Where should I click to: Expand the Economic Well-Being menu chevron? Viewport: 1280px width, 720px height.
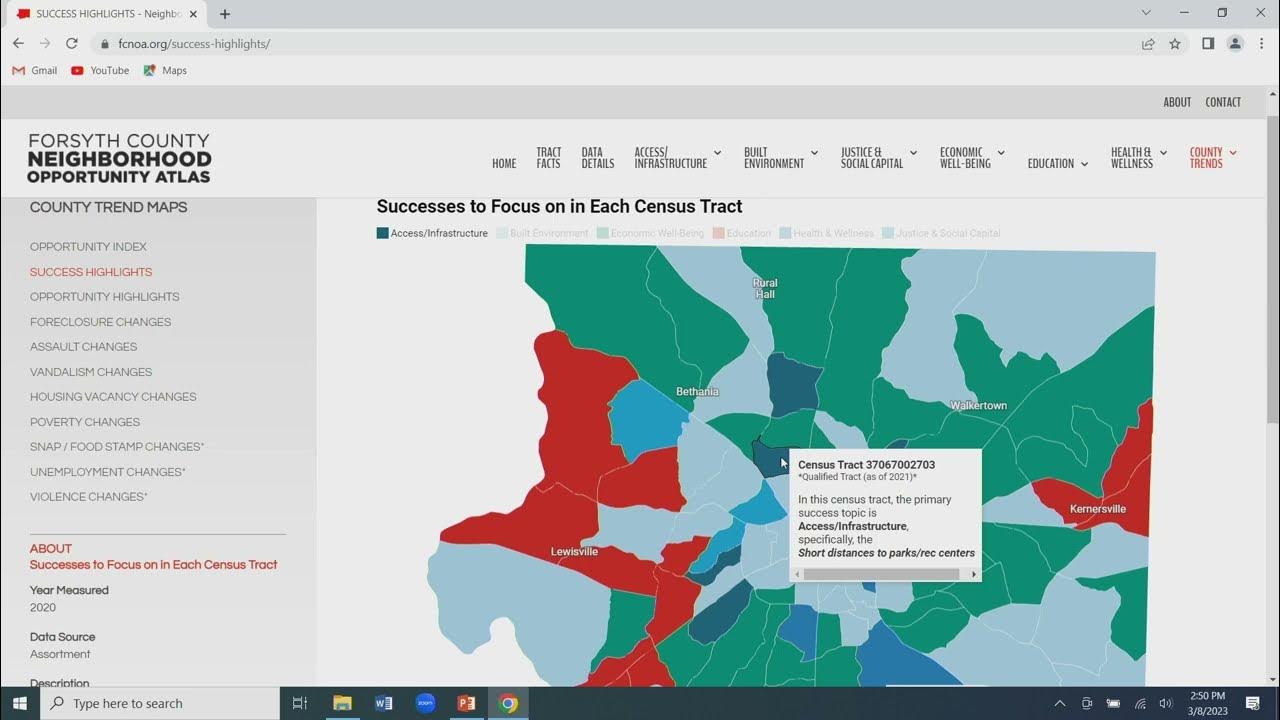(x=1001, y=153)
